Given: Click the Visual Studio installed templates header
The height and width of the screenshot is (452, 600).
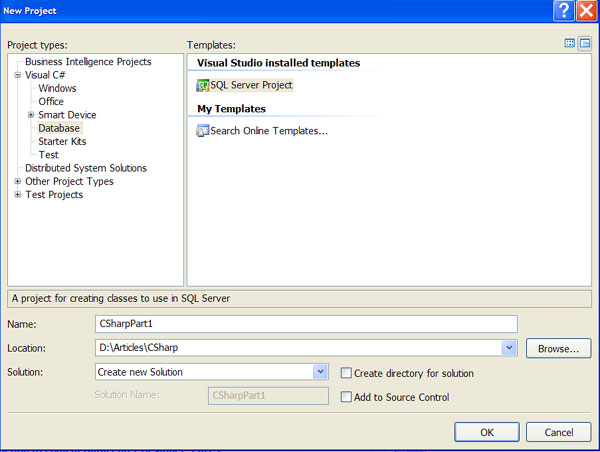Looking at the screenshot, I should click(279, 63).
